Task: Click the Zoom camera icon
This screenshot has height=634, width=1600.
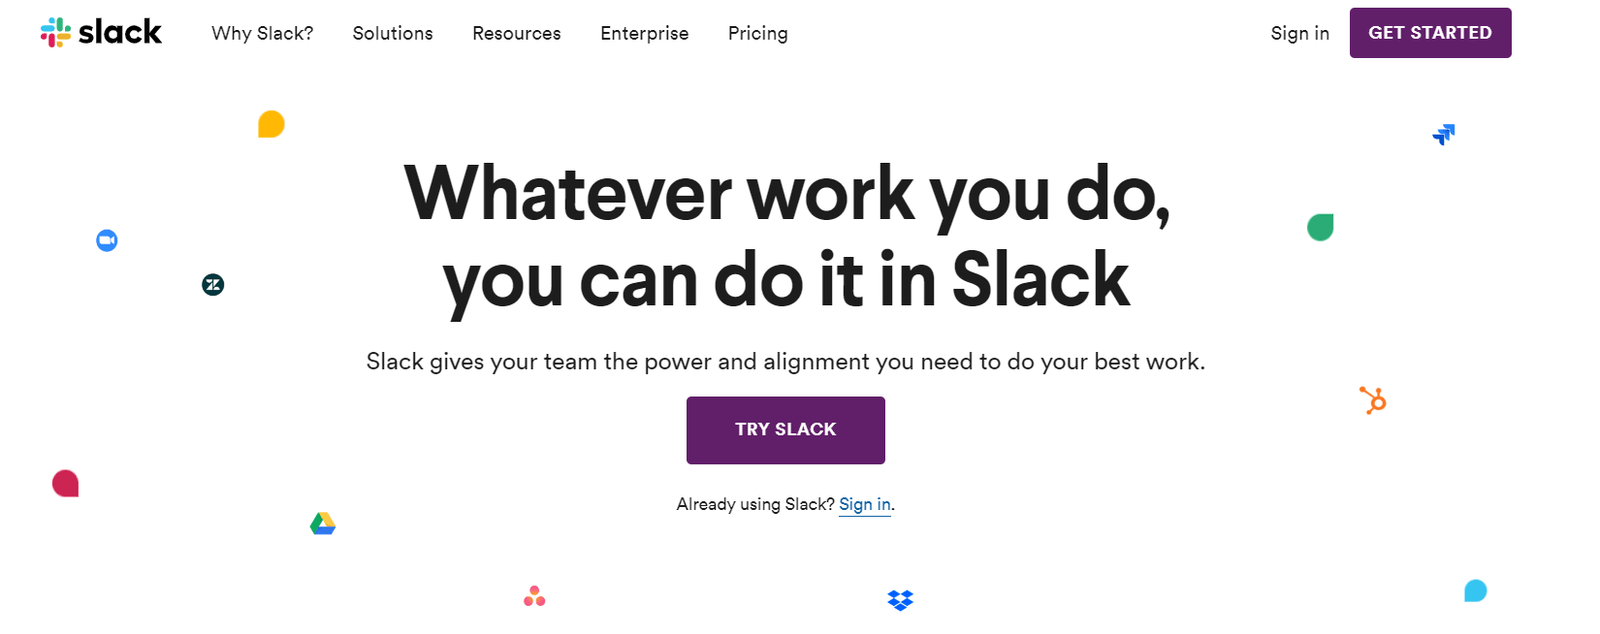Action: coord(107,241)
